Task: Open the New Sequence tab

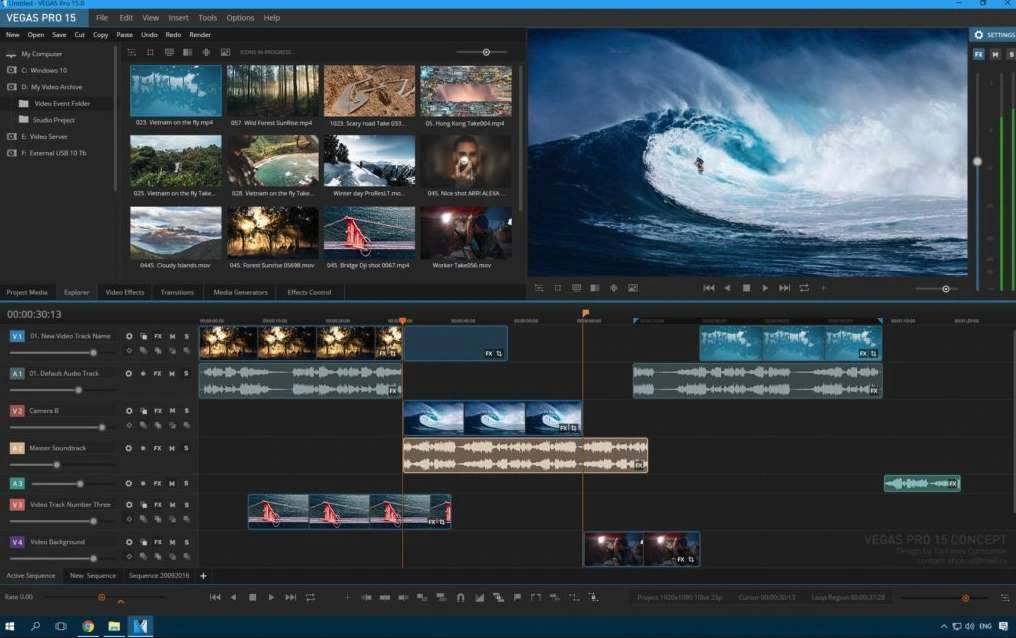Action: click(93, 576)
